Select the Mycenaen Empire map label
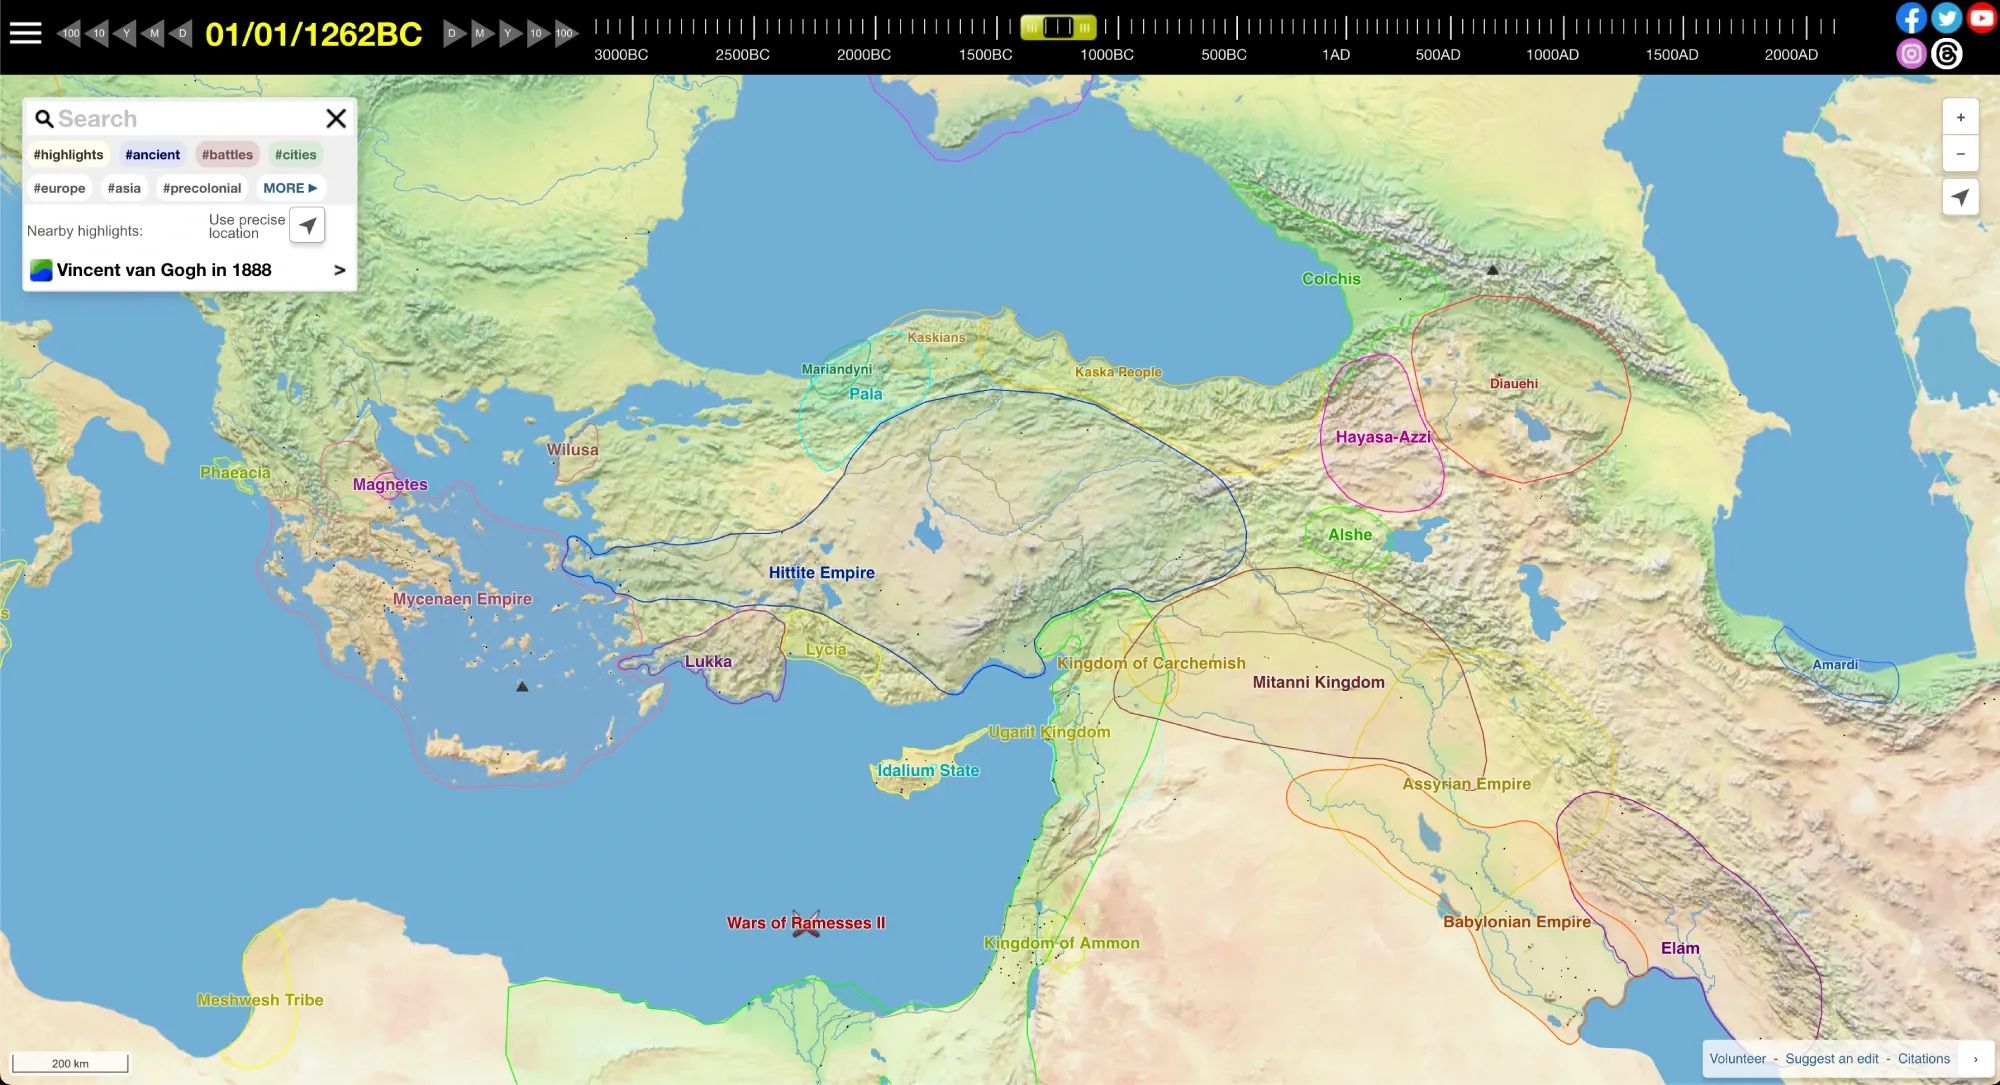 coord(462,599)
